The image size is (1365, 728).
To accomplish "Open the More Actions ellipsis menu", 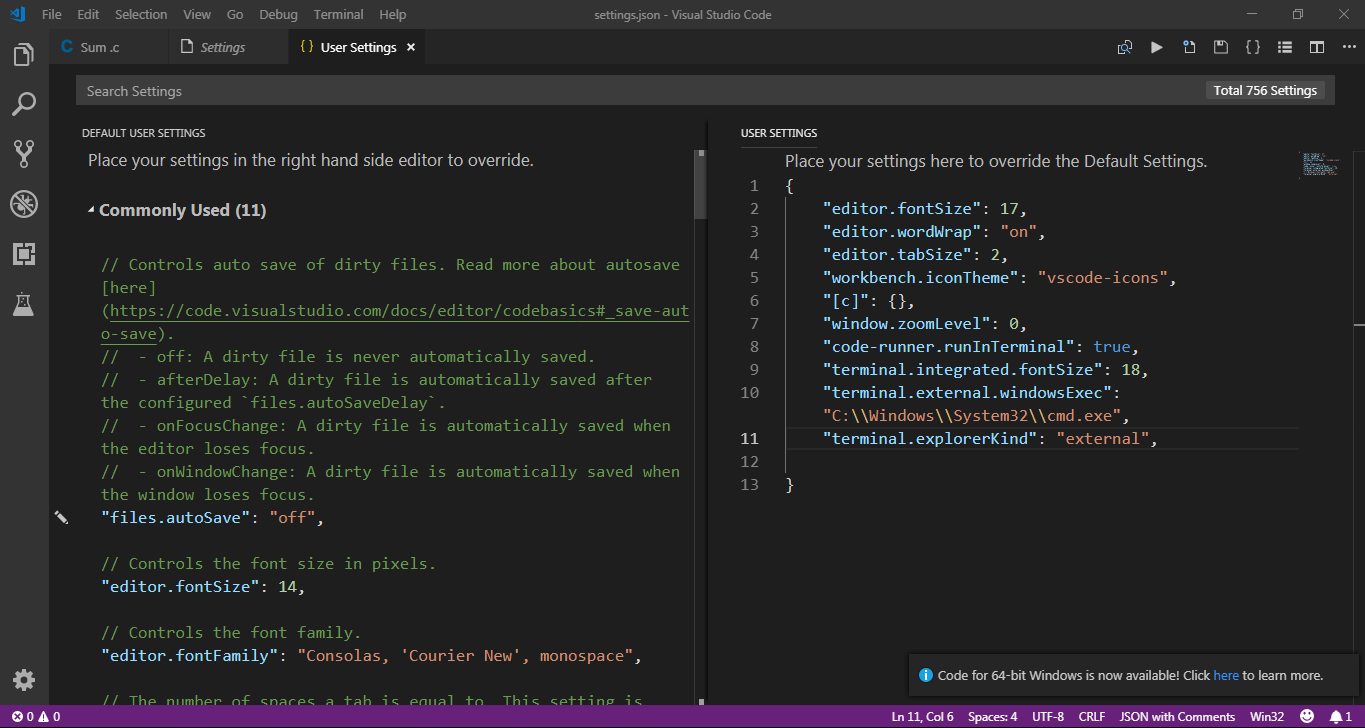I will point(1347,47).
